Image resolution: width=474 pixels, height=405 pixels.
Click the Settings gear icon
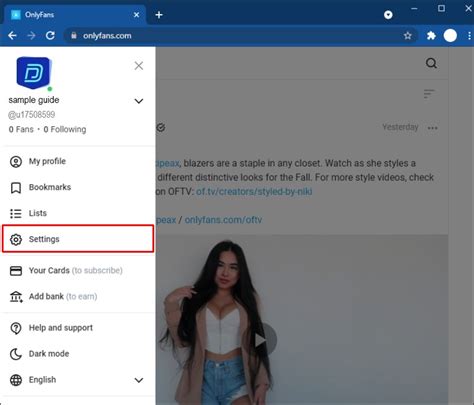[x=16, y=239]
